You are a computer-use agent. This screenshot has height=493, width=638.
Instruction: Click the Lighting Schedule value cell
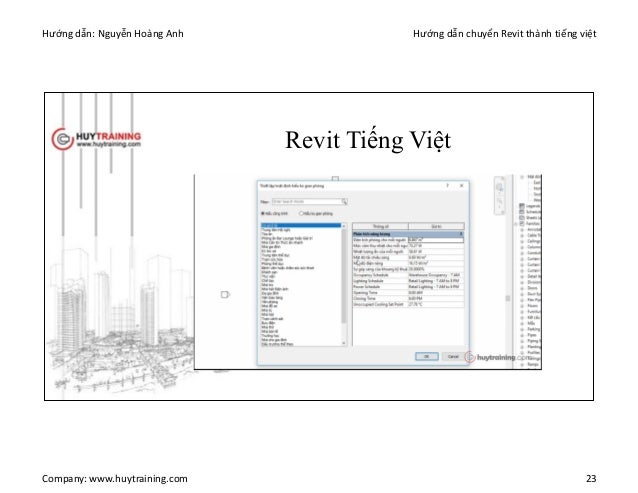[x=436, y=281]
